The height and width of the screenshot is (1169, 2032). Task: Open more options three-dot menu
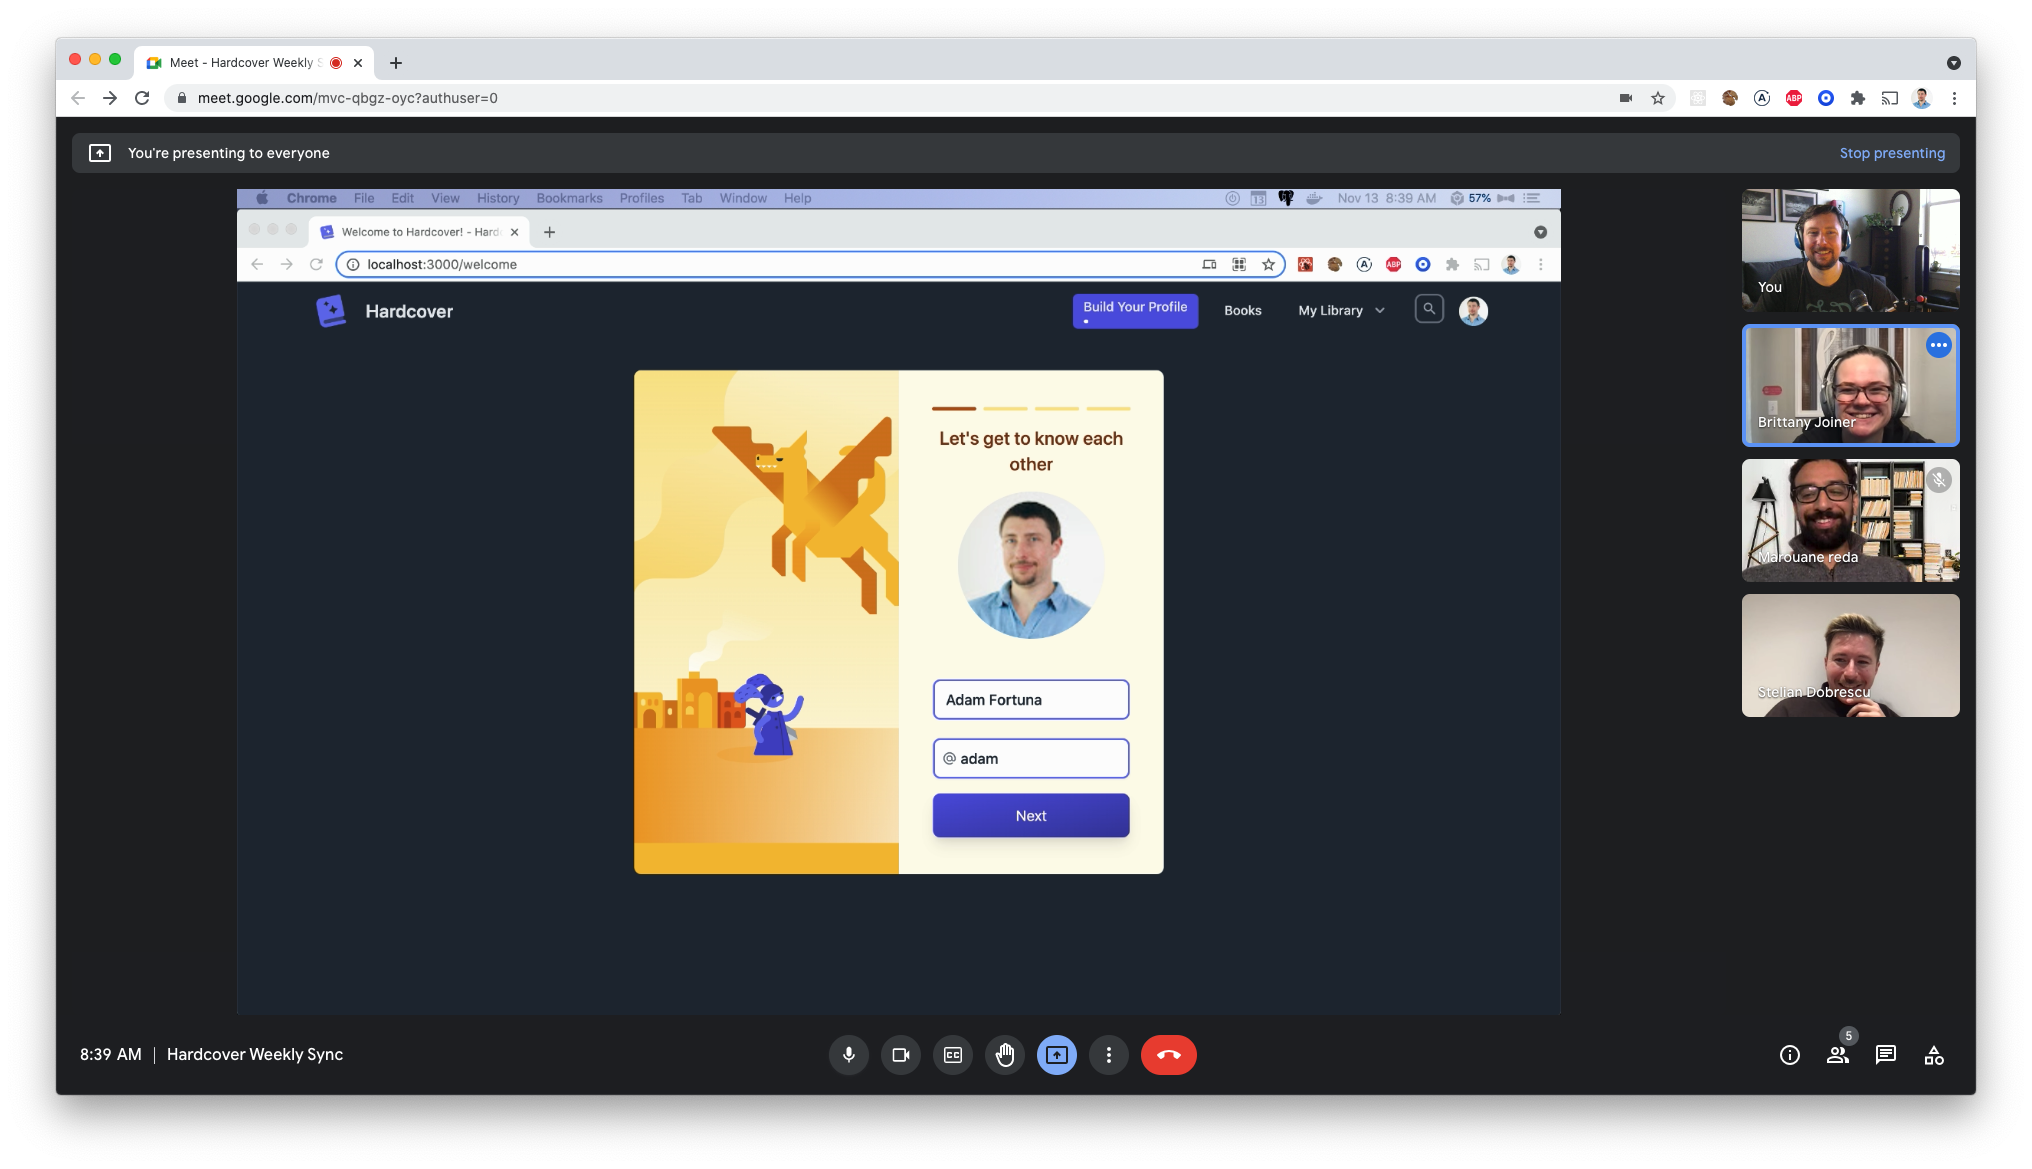coord(1109,1055)
